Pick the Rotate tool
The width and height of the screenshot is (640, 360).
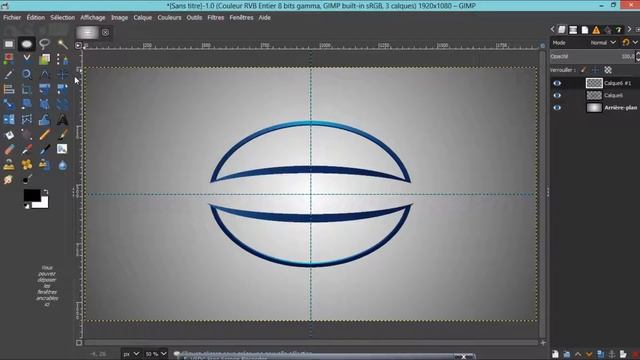point(62,89)
